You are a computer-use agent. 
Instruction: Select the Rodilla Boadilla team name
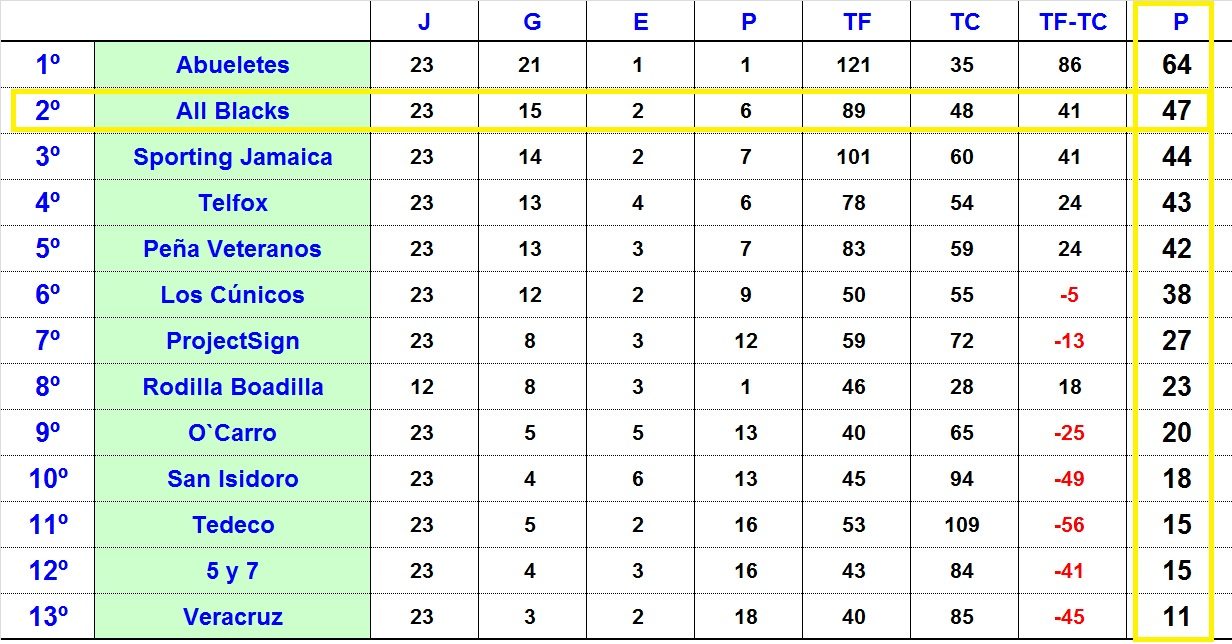pyautogui.click(x=232, y=387)
